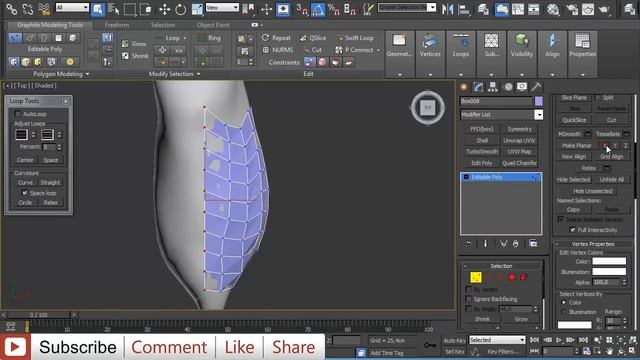Click the ribbon Cut tool
The height and width of the screenshot is (360, 640).
tap(312, 50)
